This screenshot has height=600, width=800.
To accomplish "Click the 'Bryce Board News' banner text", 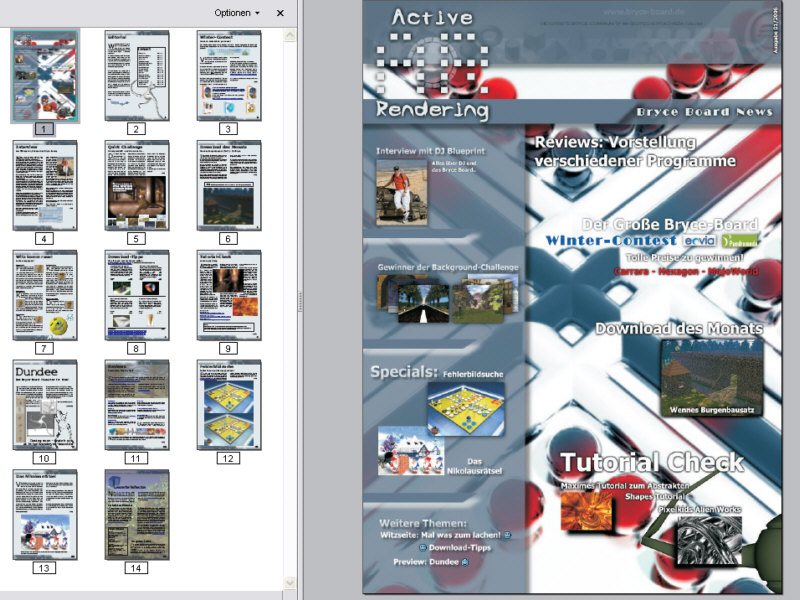I will click(704, 112).
